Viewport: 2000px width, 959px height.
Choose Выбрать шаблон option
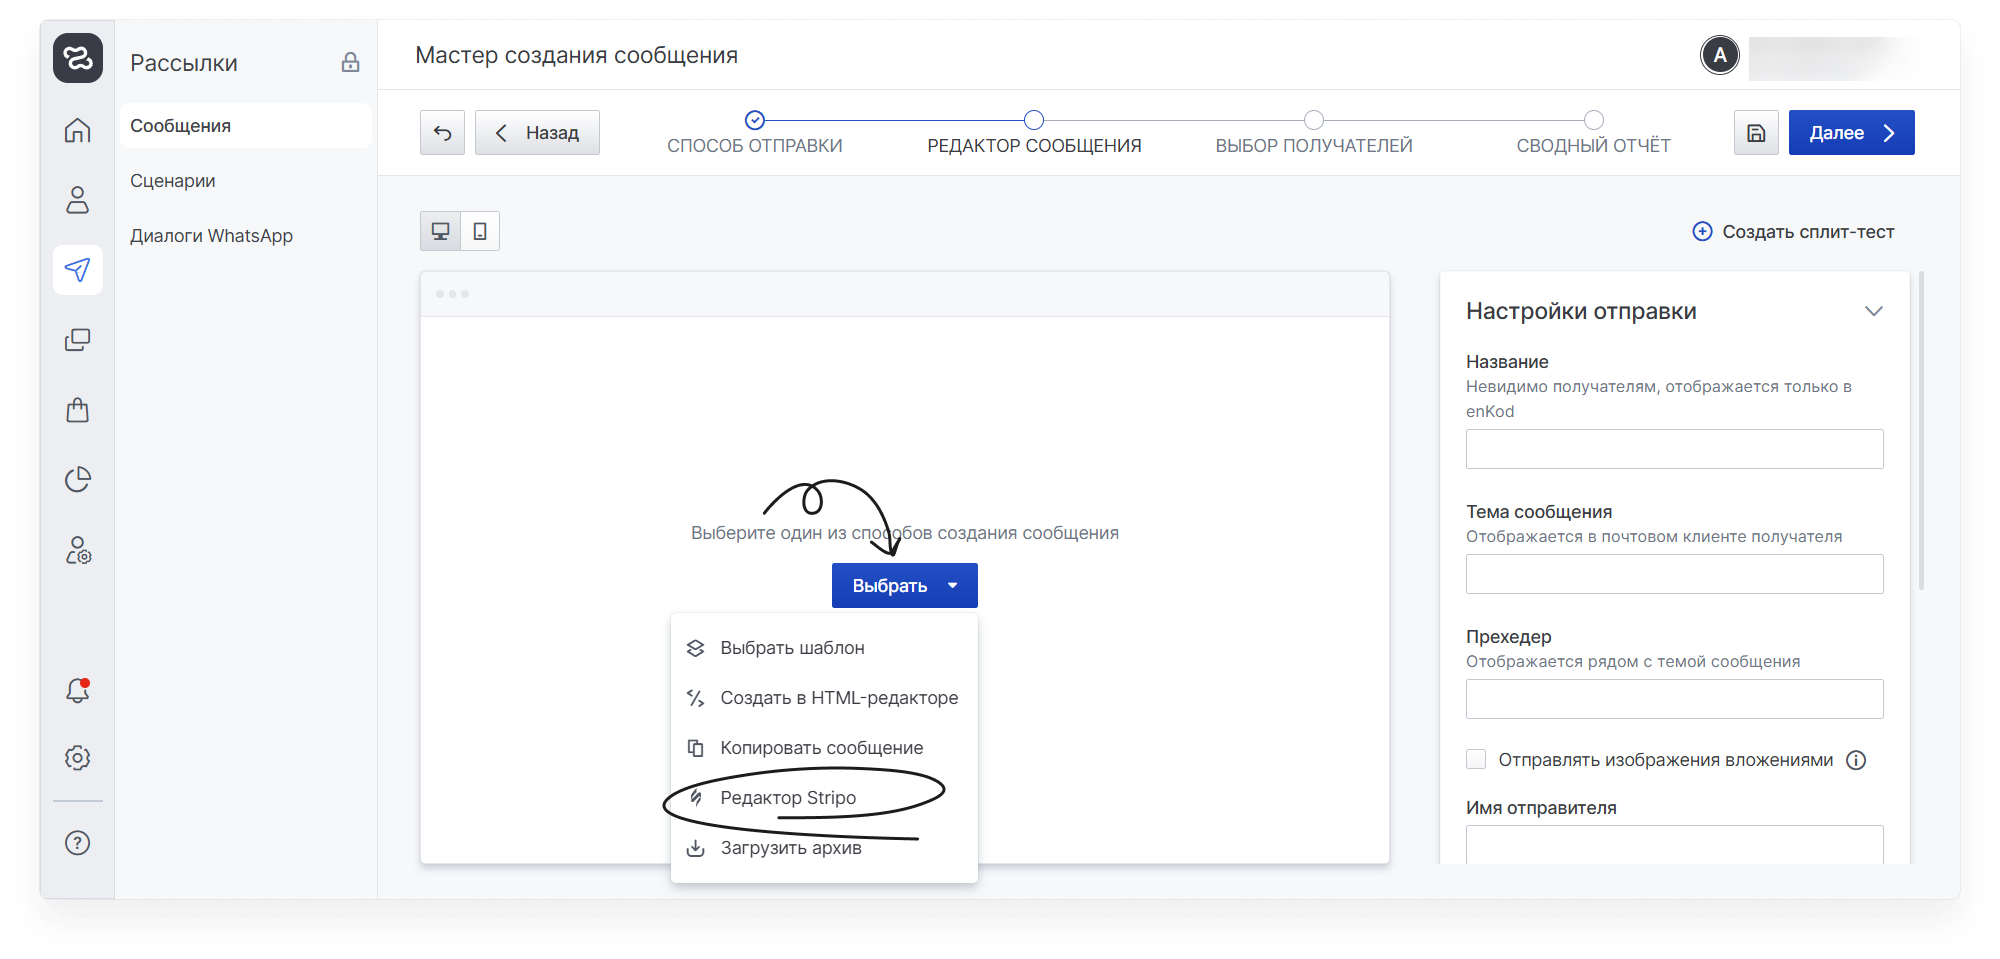point(824,648)
